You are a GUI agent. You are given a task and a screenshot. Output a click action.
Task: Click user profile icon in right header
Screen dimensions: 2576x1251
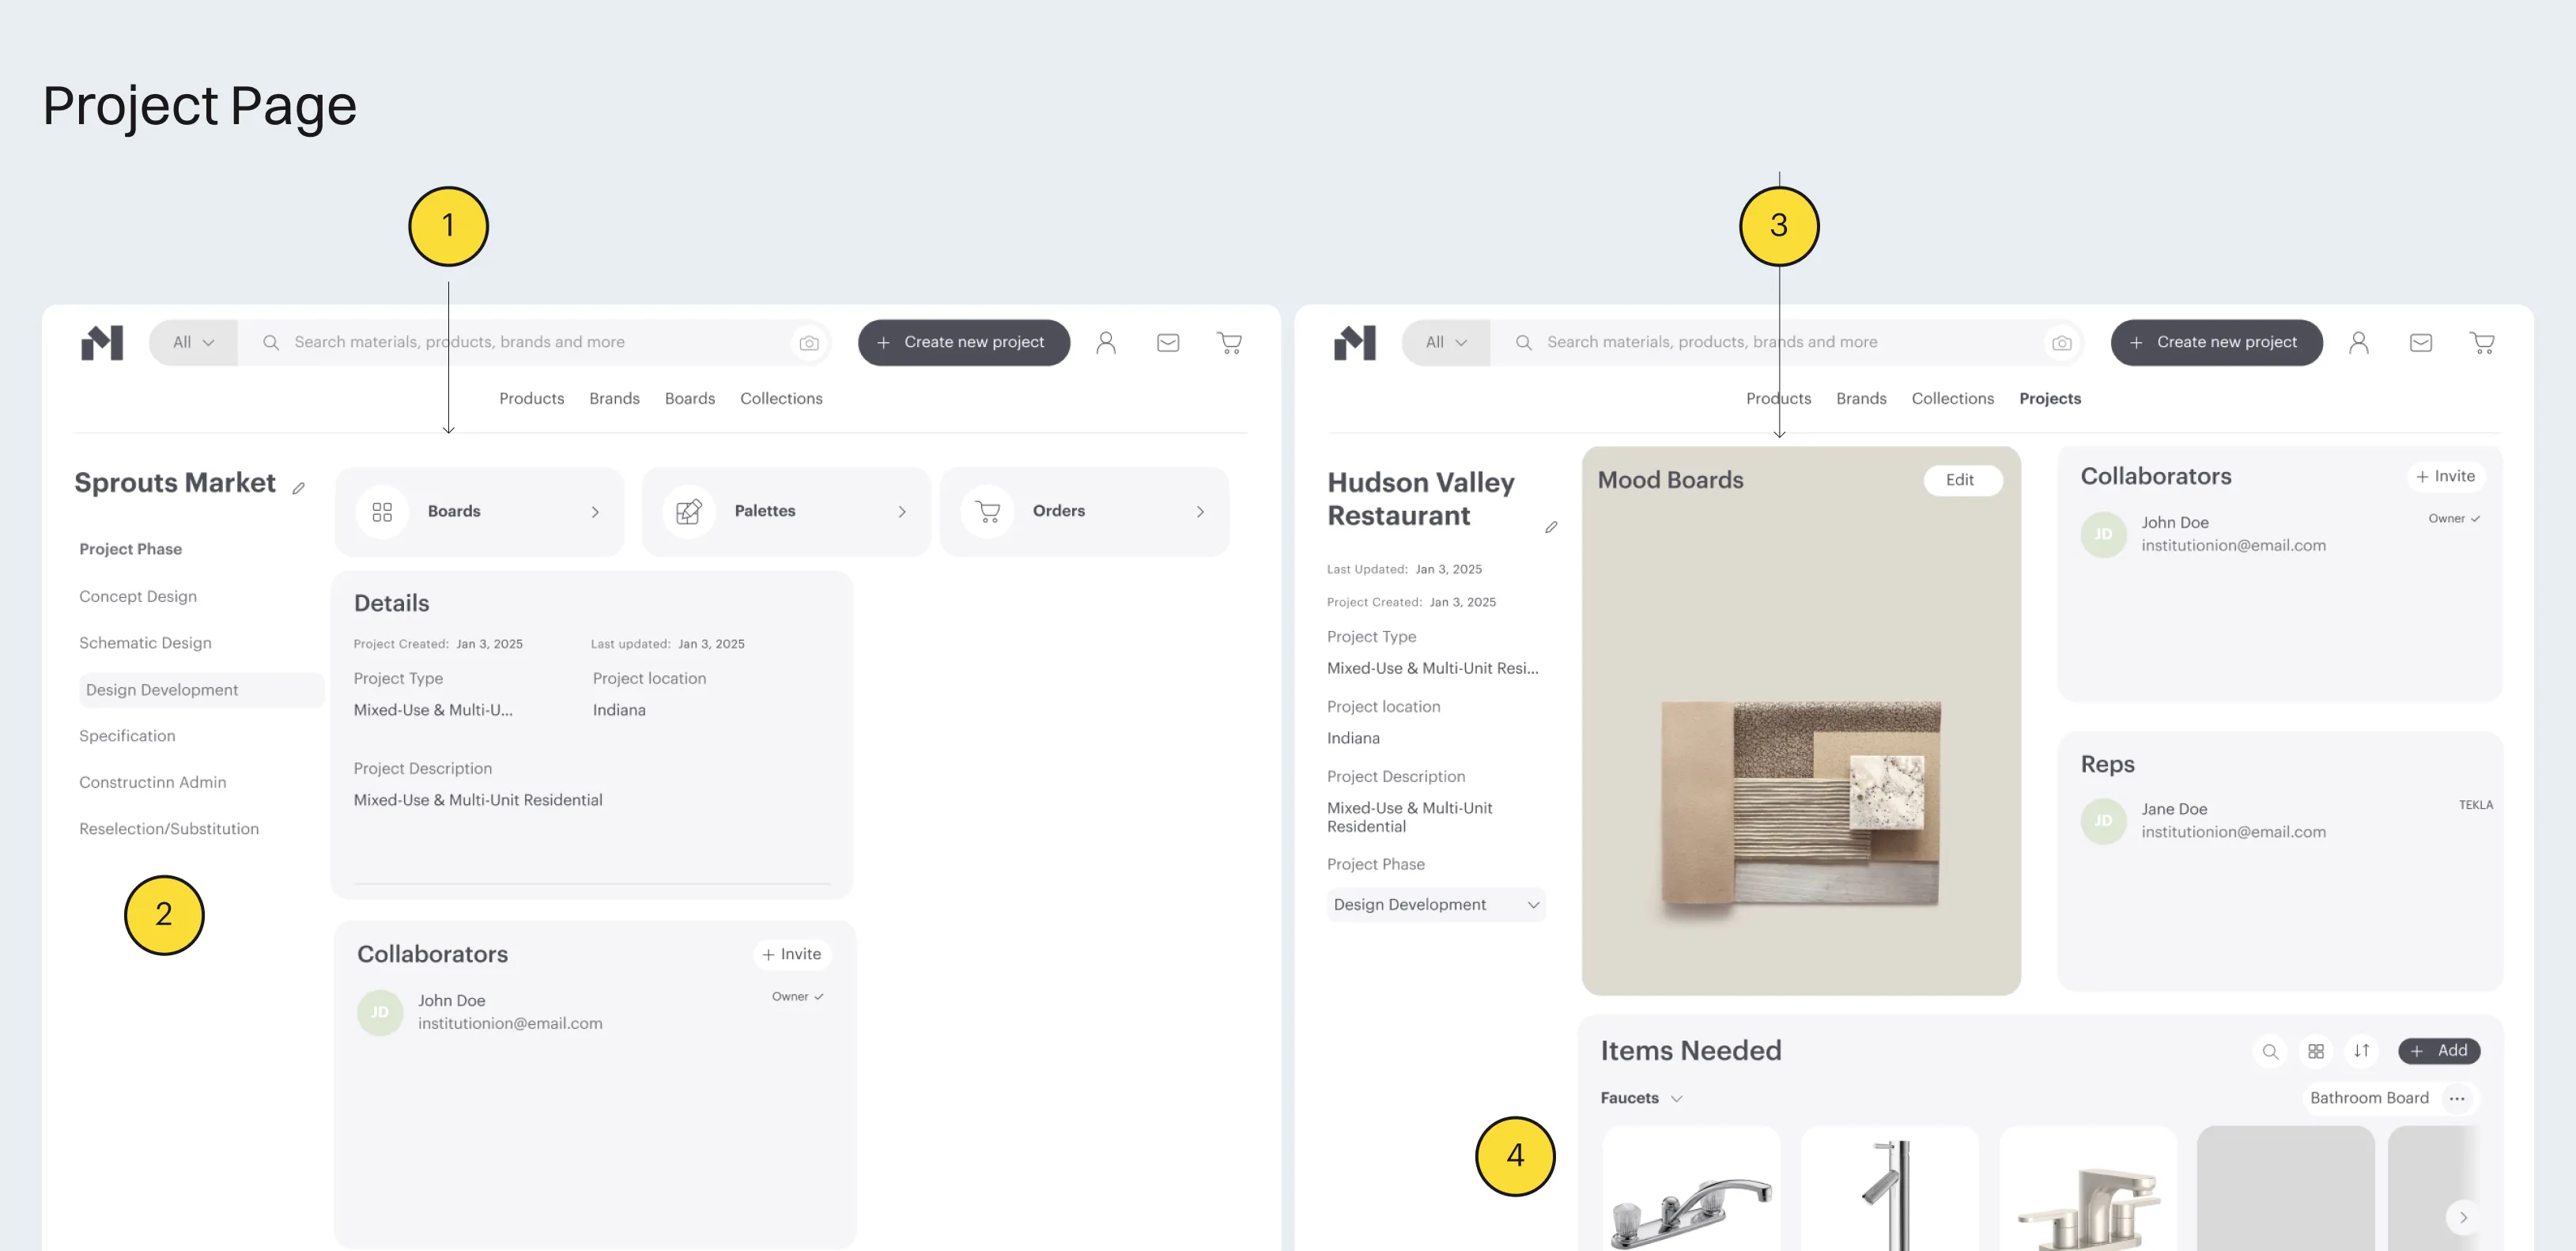[2358, 343]
